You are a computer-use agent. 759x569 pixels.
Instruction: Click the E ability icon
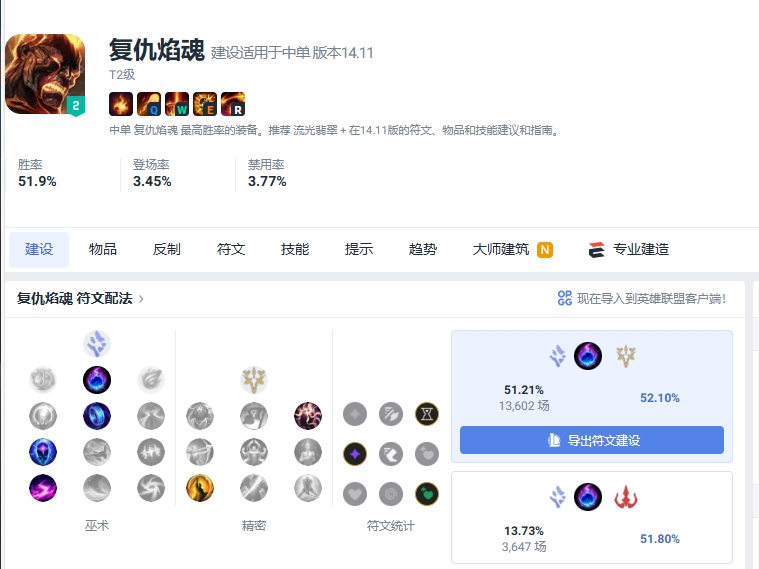[x=205, y=104]
